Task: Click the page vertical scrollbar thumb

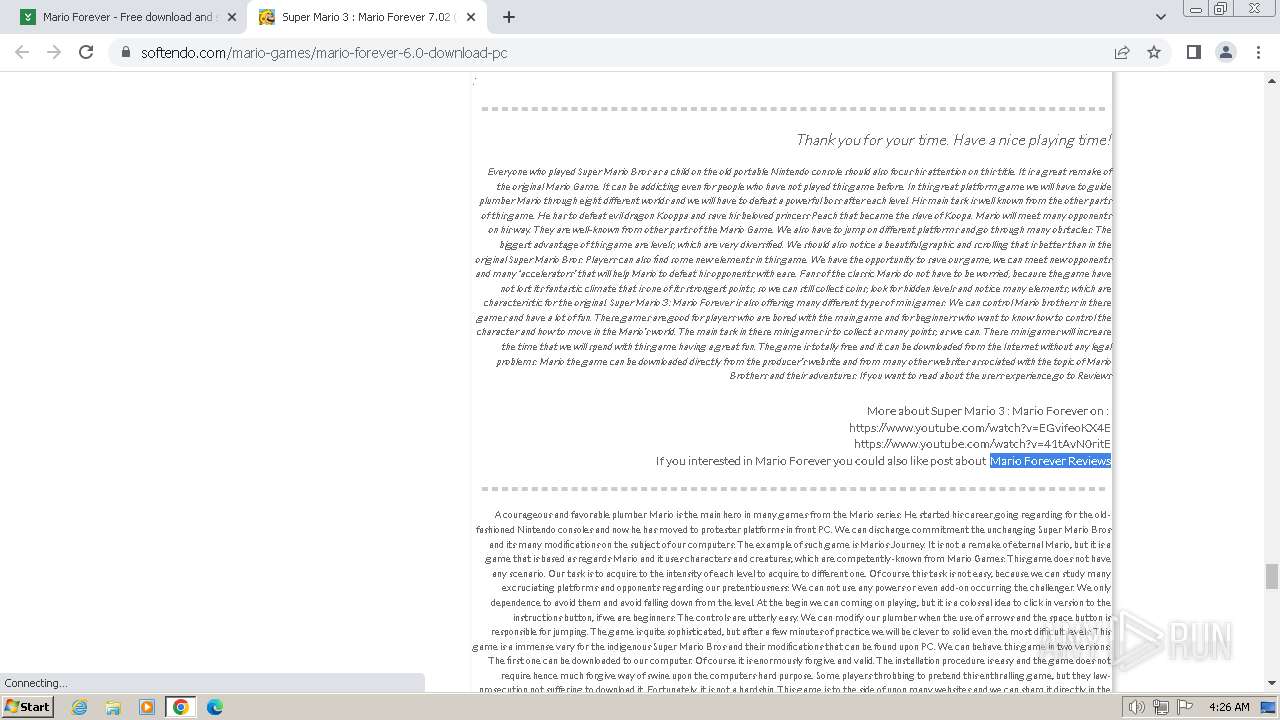Action: pyautogui.click(x=1272, y=576)
